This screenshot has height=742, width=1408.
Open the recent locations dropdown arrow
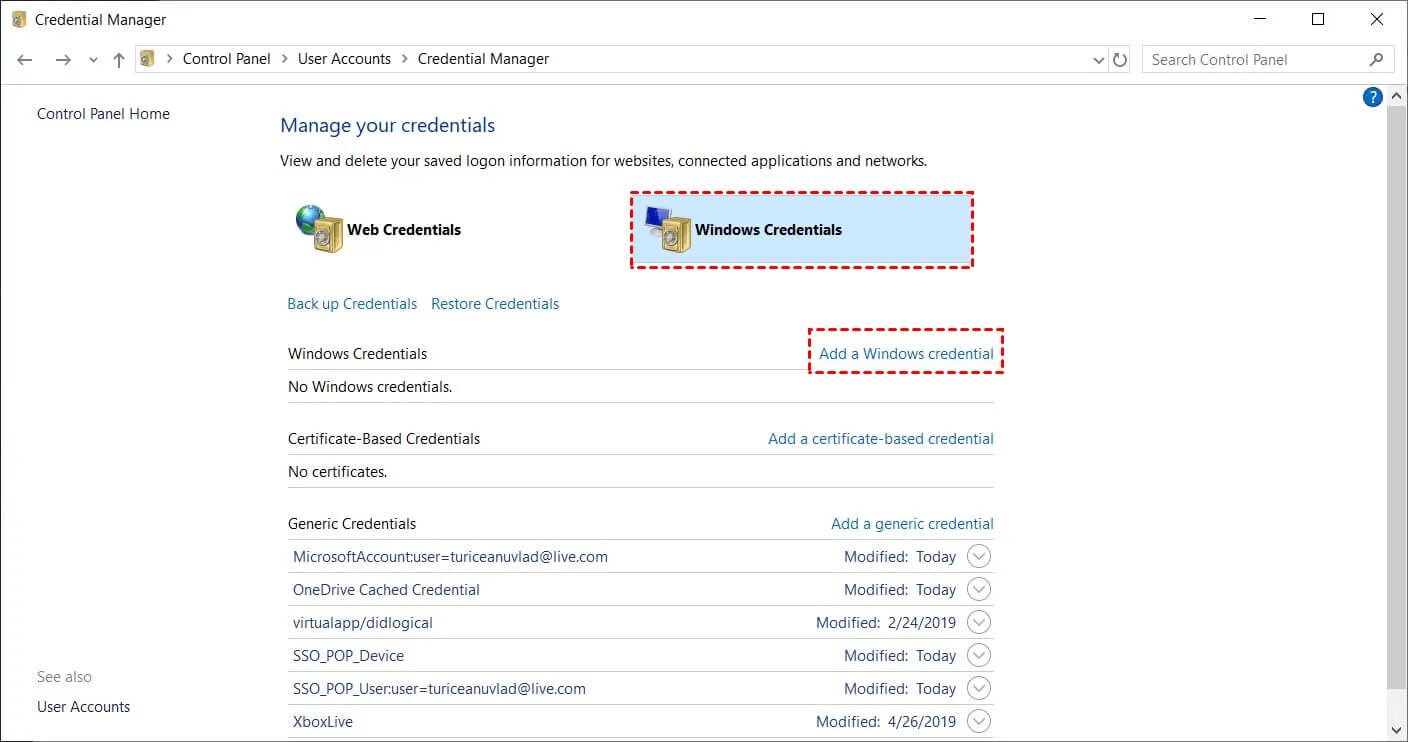coord(93,60)
